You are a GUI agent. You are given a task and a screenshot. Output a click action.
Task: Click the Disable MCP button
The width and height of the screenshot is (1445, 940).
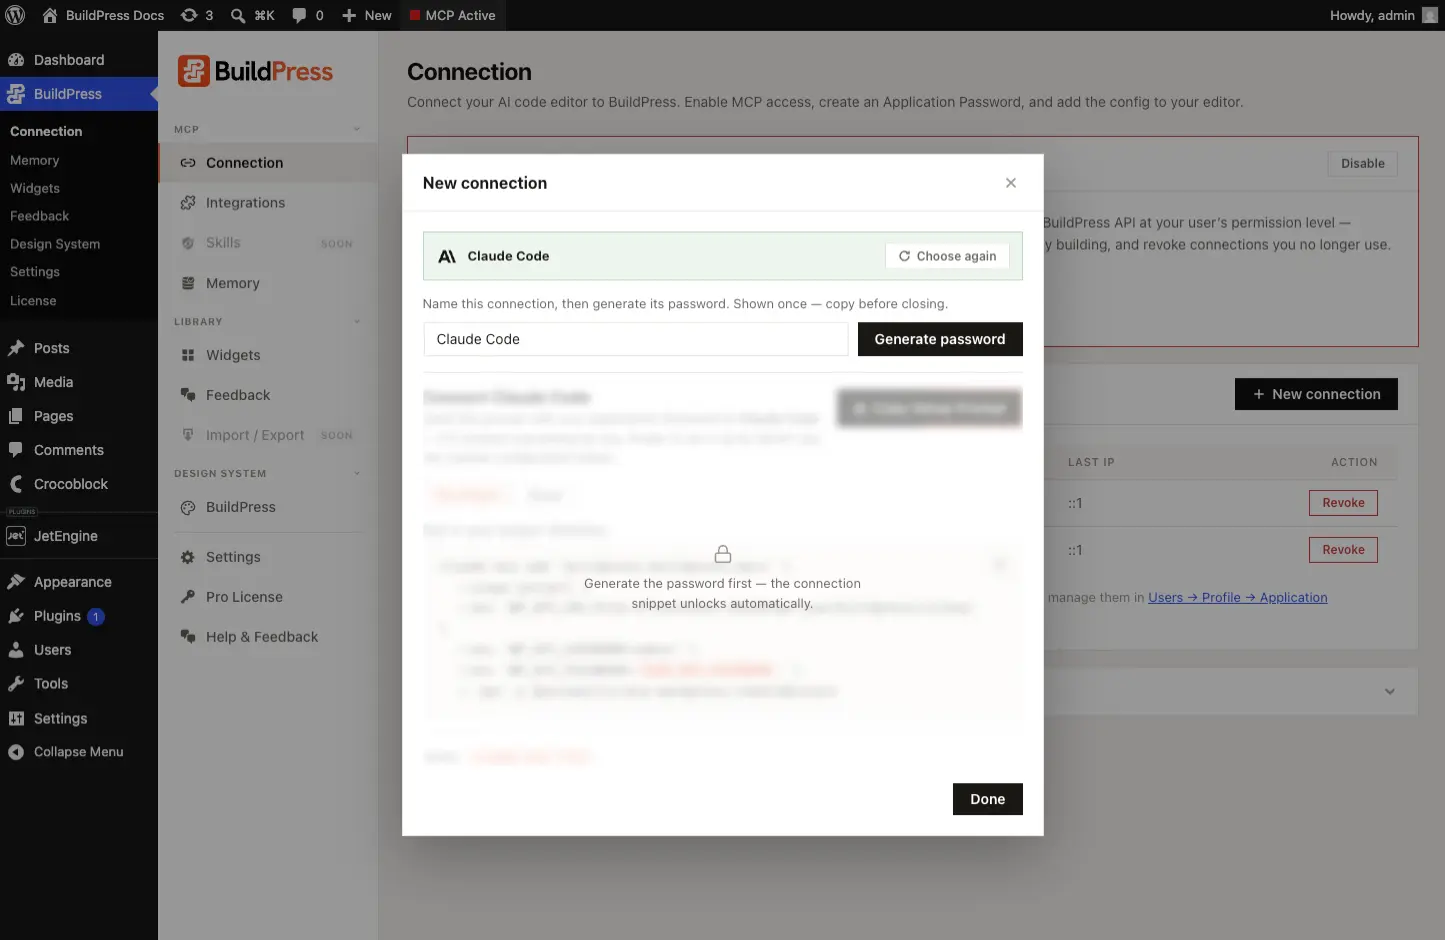[x=1363, y=164]
